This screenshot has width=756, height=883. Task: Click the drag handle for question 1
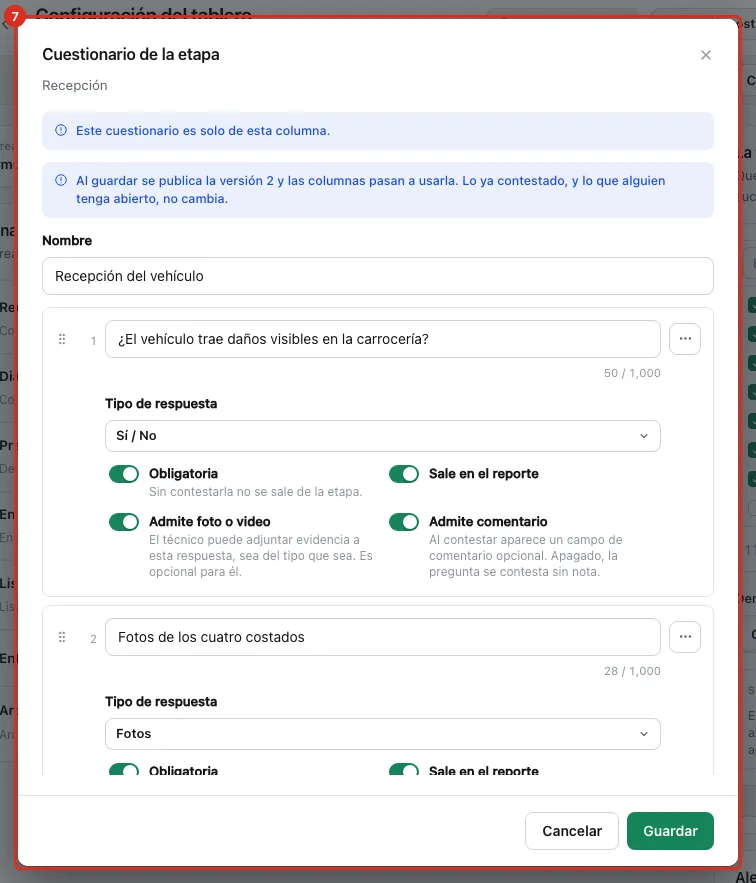(x=62, y=339)
